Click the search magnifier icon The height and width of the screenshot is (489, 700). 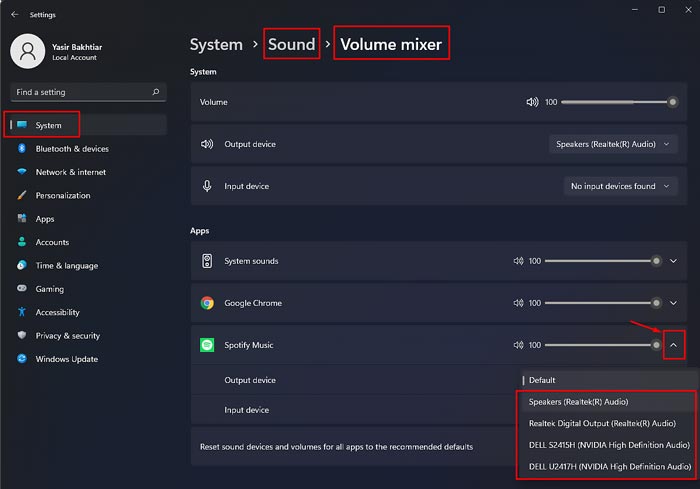pos(155,92)
